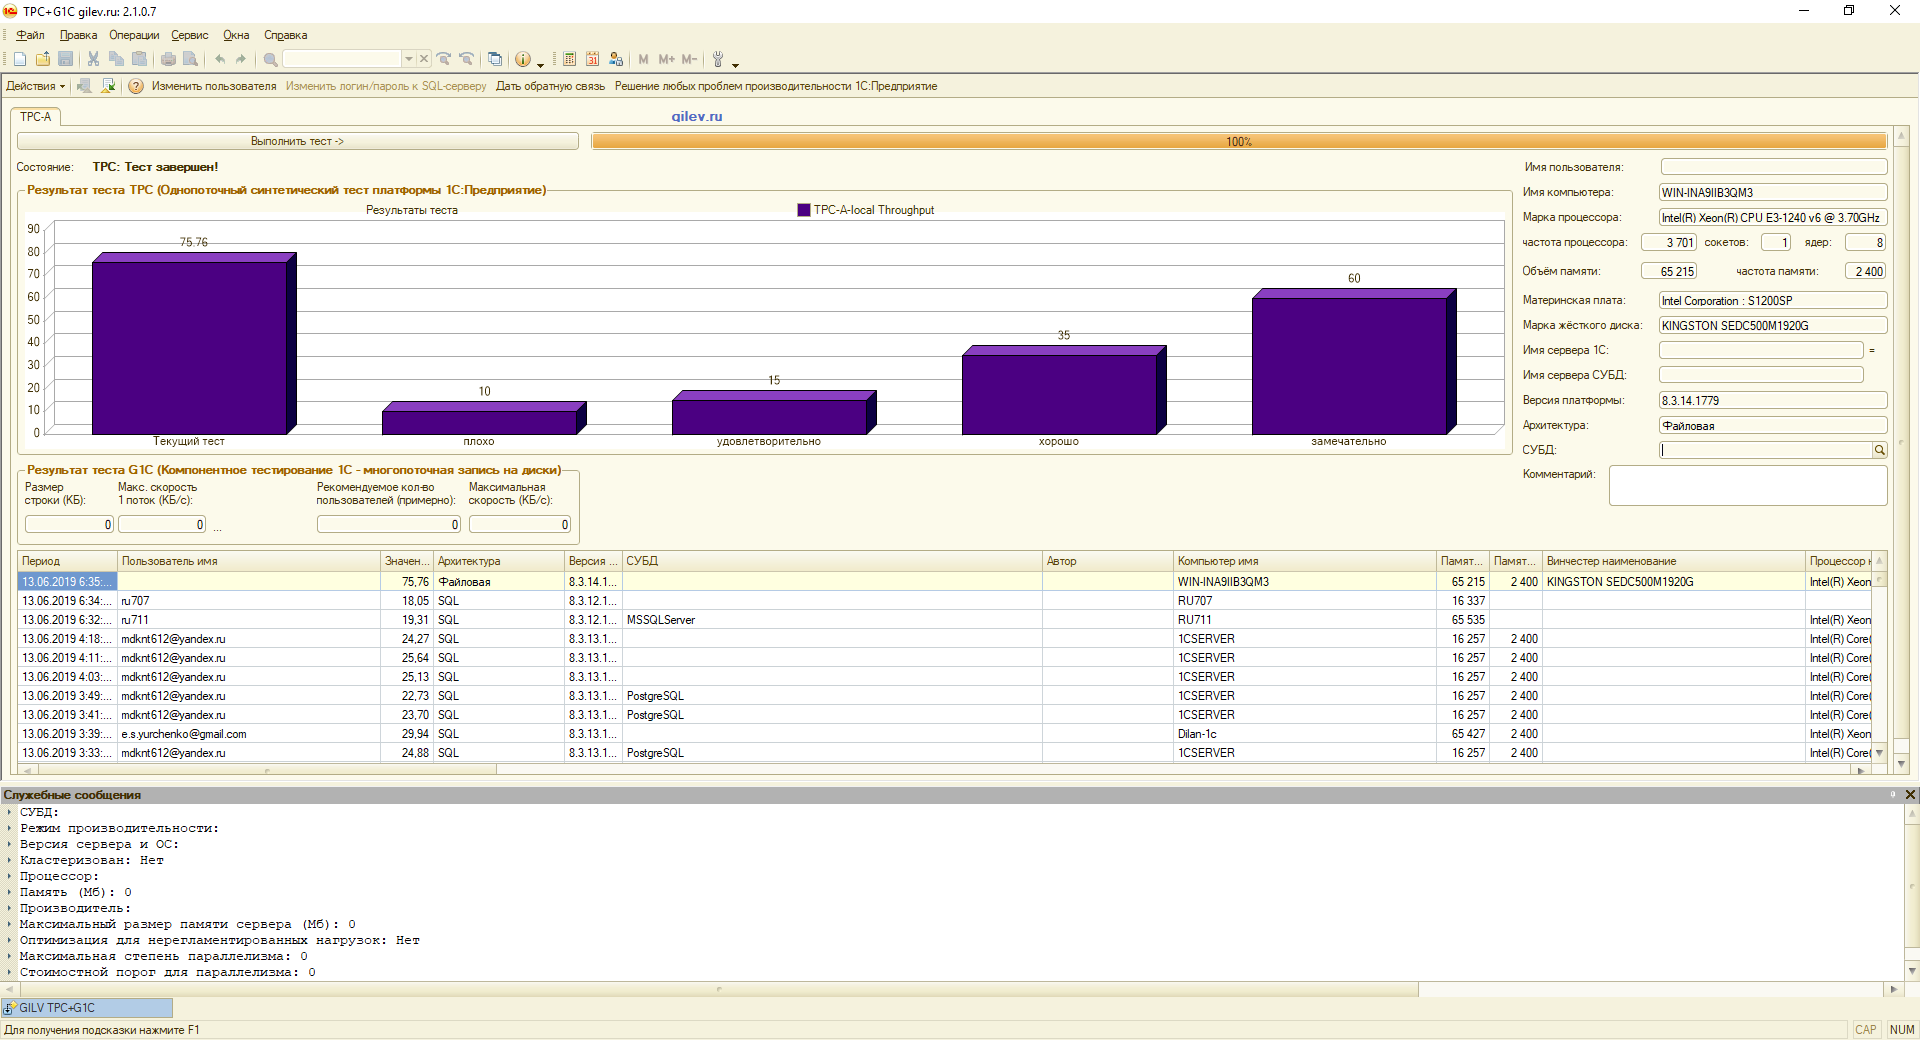Close the Служебные сообщения panel
This screenshot has width=1920, height=1040.
(1910, 795)
